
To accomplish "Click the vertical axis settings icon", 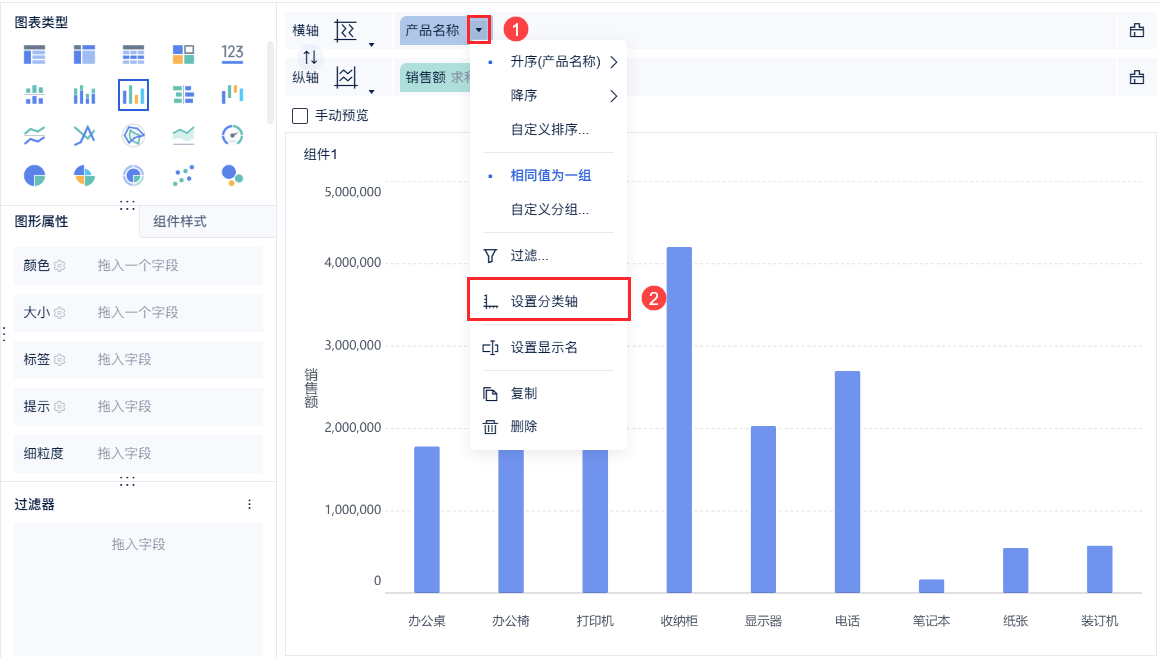I will pyautogui.click(x=345, y=77).
